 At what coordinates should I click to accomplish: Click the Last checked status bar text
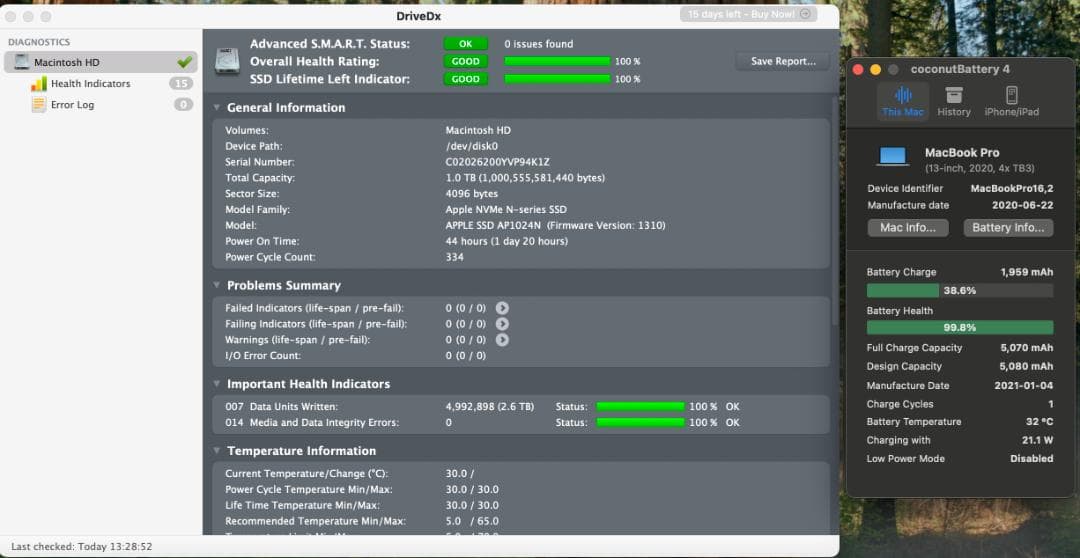pos(81,546)
